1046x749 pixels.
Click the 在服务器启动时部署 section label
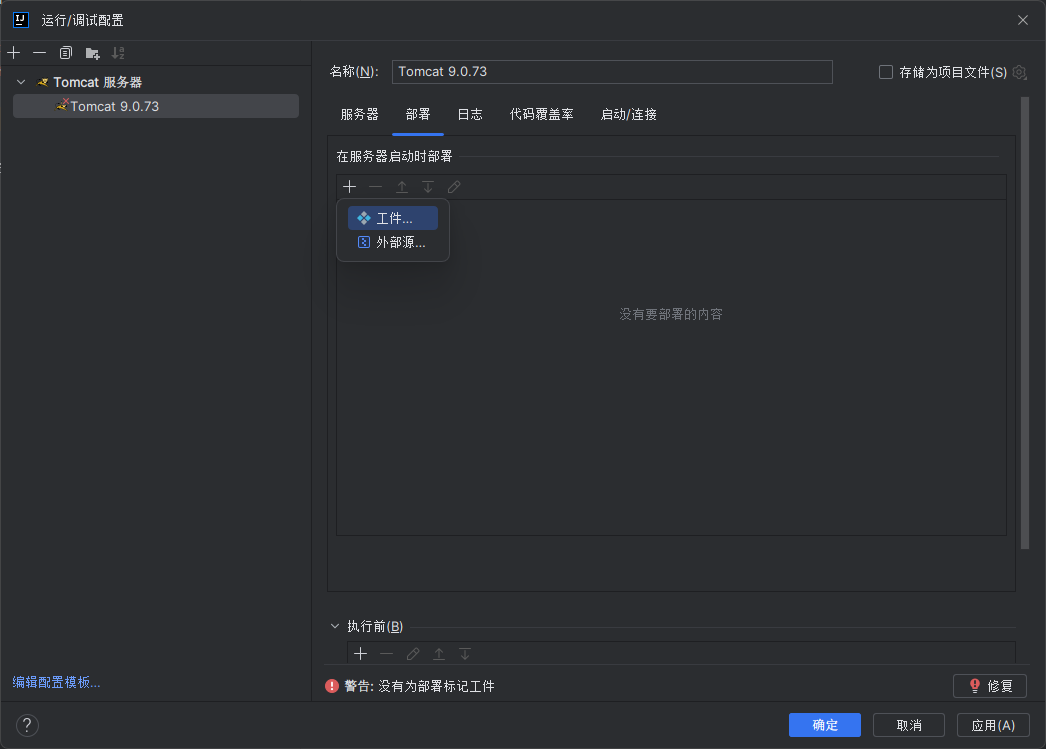point(394,156)
